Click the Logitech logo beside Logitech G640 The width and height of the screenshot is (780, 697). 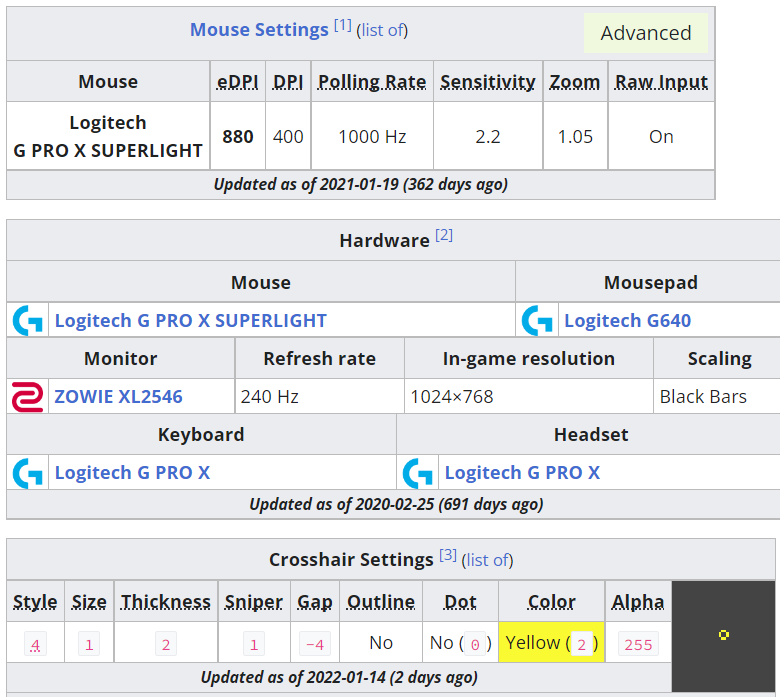pos(537,320)
